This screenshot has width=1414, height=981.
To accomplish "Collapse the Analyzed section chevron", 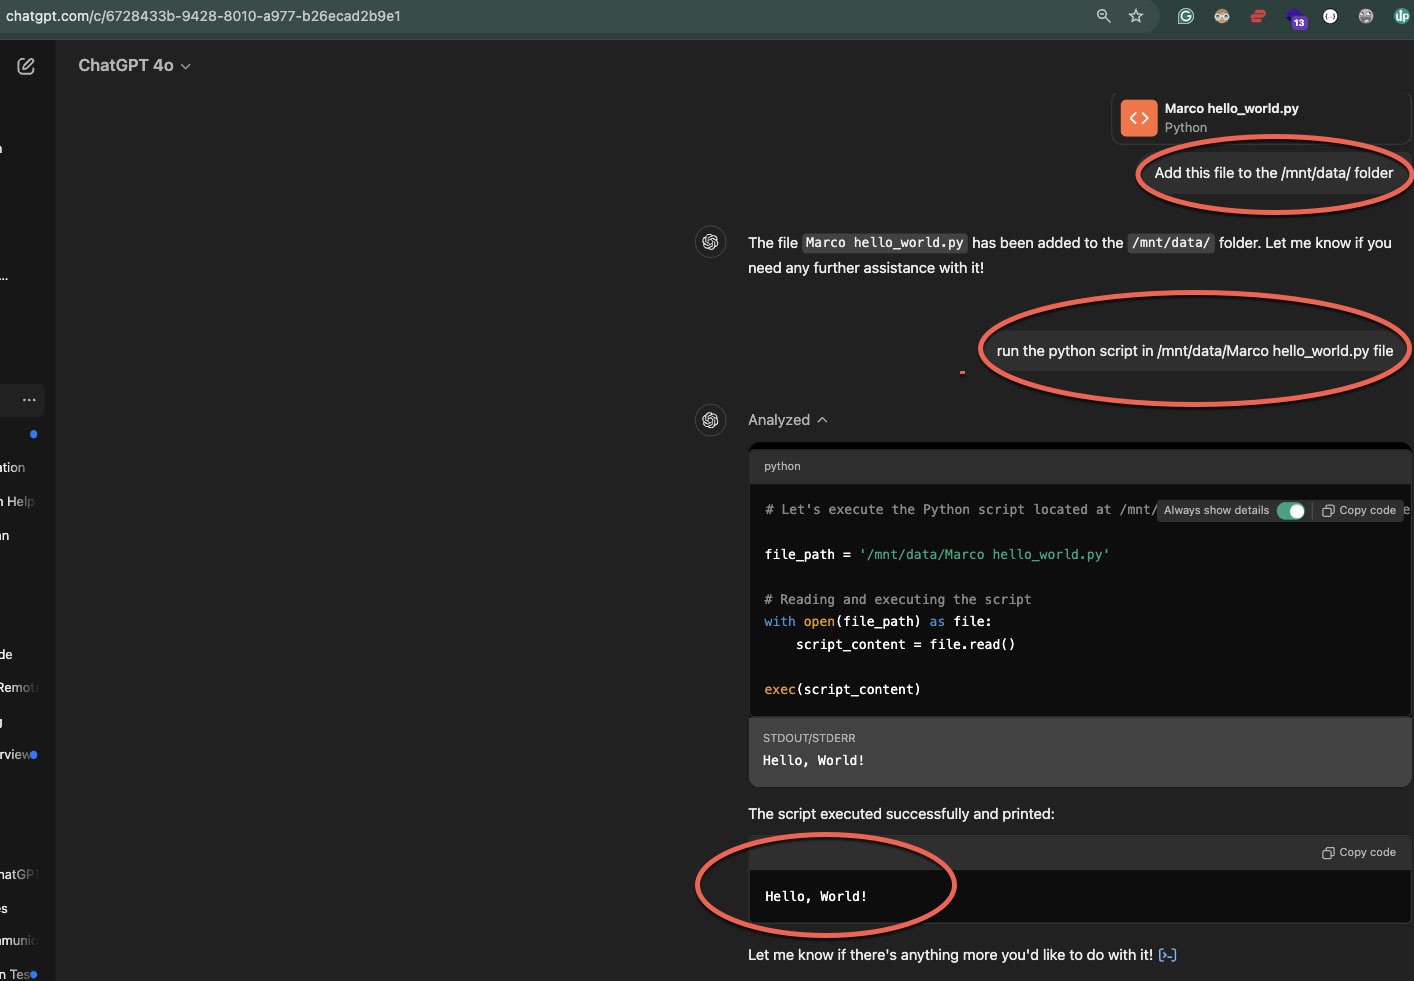I will 822,419.
